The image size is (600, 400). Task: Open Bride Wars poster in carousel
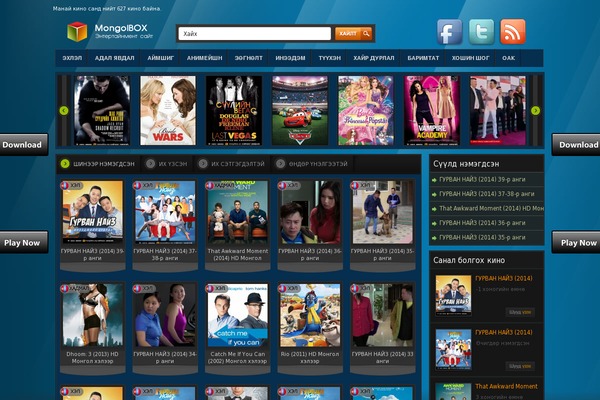pyautogui.click(x=168, y=110)
